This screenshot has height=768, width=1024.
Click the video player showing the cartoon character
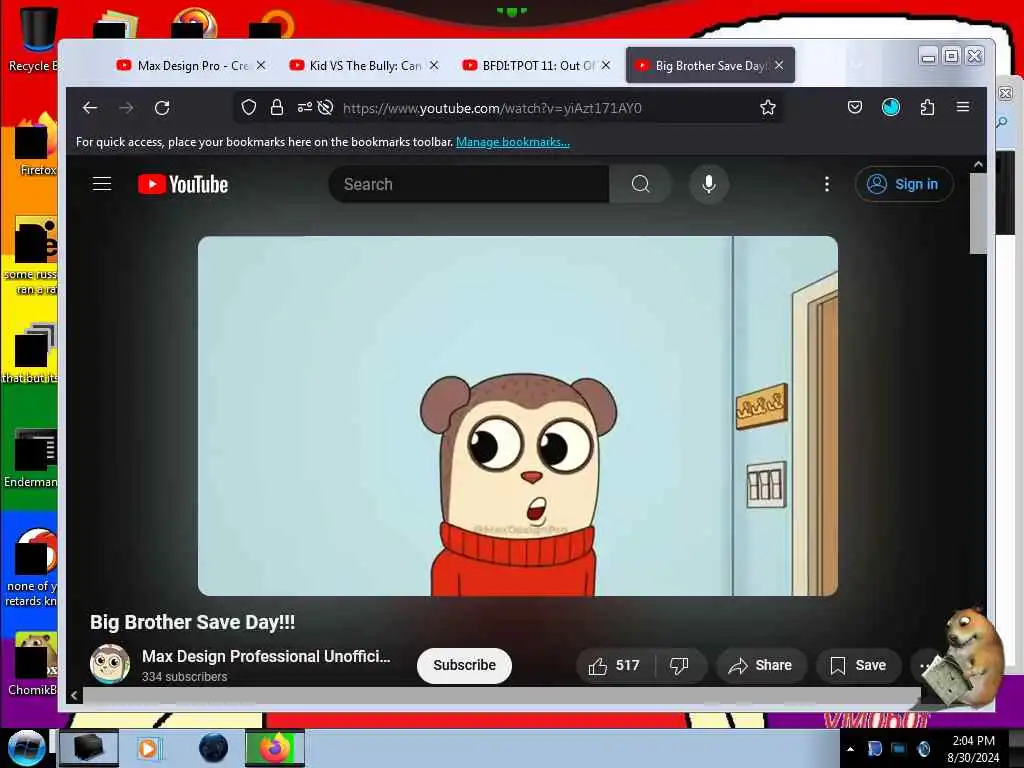518,416
